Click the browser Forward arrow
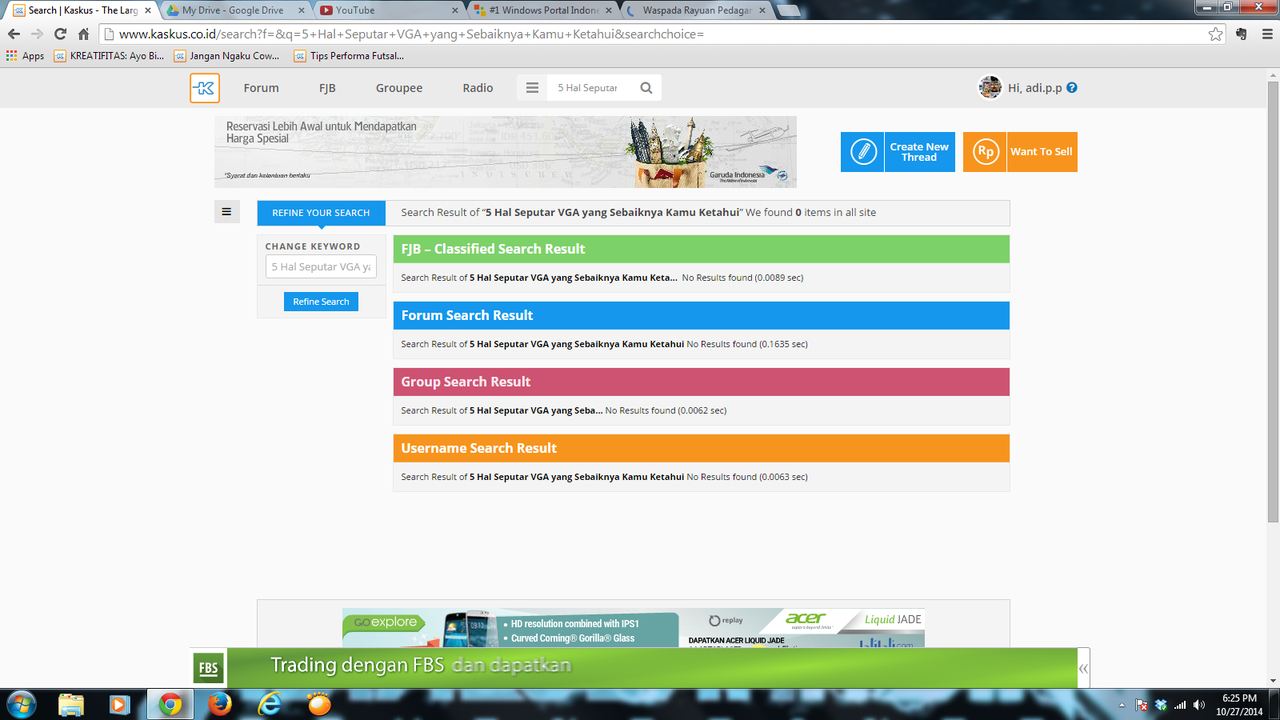Screen dimensions: 1280x720 click(x=37, y=34)
